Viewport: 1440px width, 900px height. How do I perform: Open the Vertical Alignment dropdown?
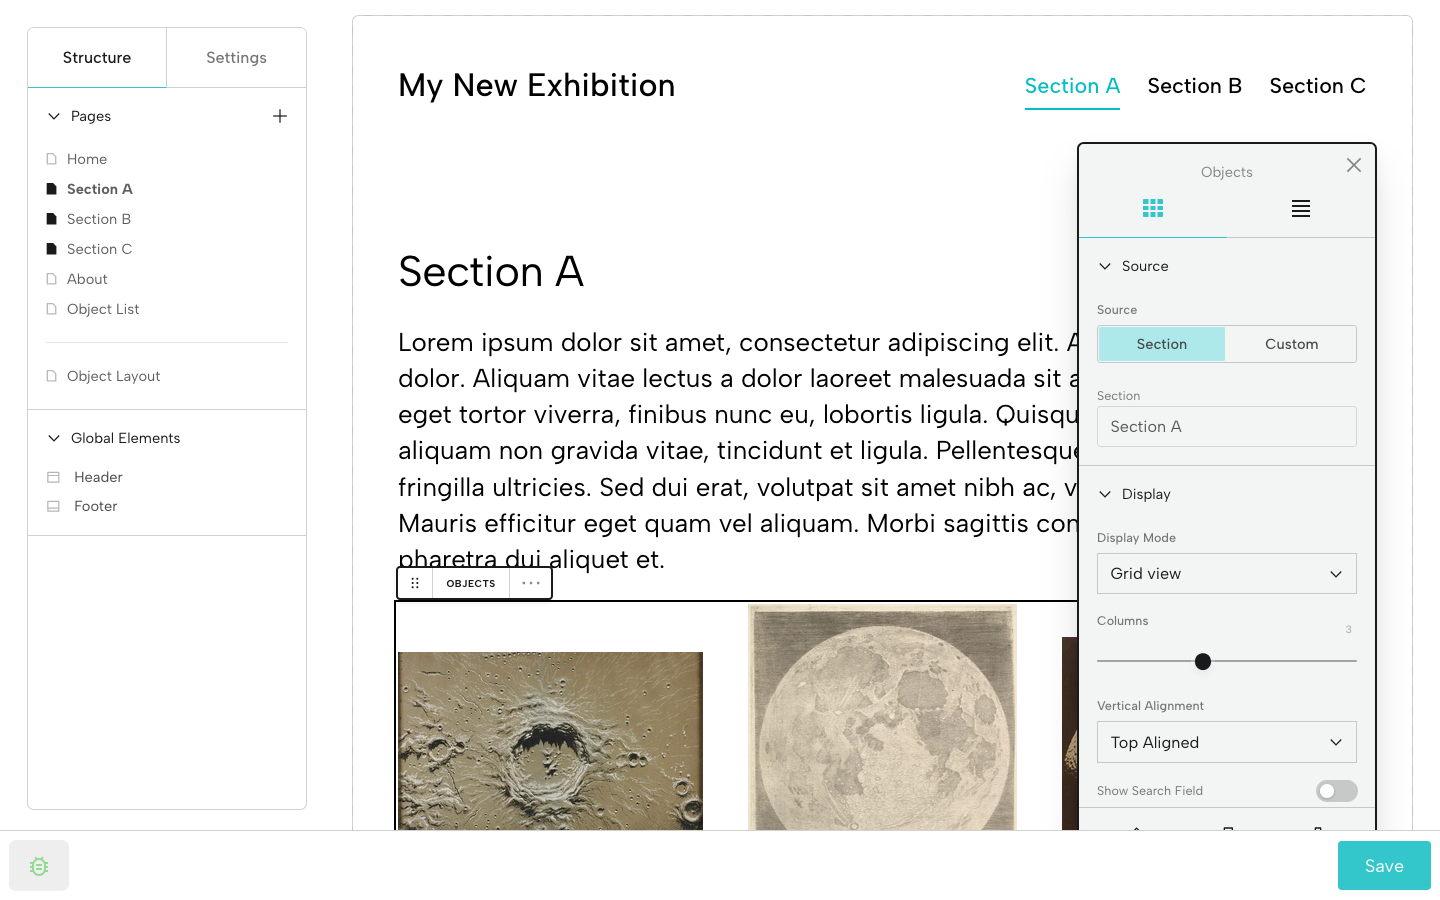[1226, 743]
